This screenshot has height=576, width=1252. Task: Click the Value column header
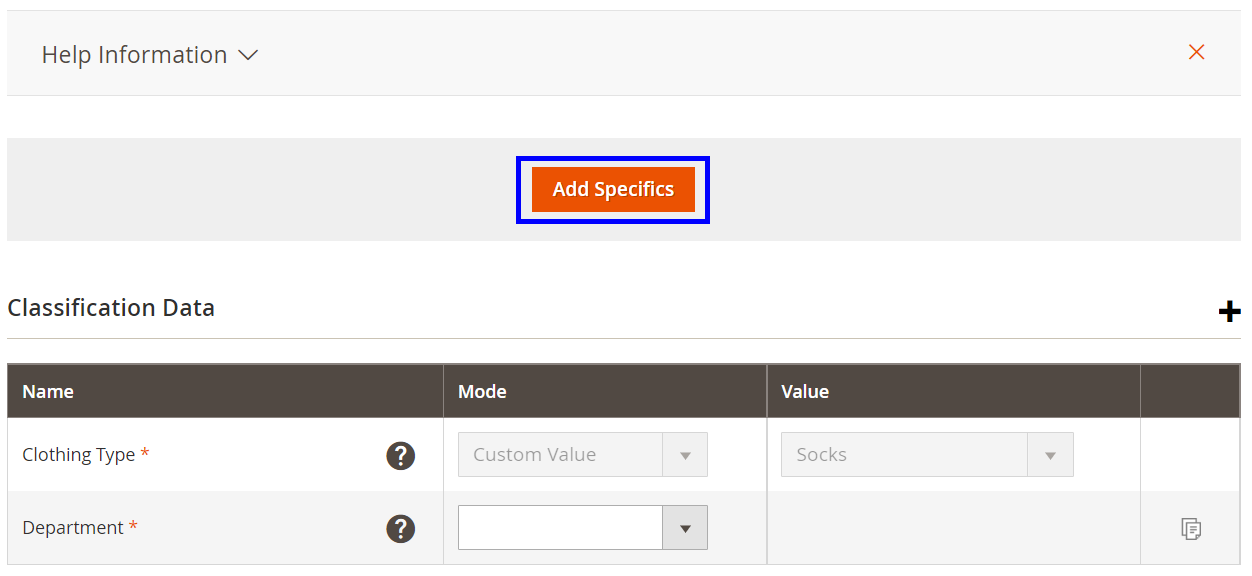coord(804,391)
